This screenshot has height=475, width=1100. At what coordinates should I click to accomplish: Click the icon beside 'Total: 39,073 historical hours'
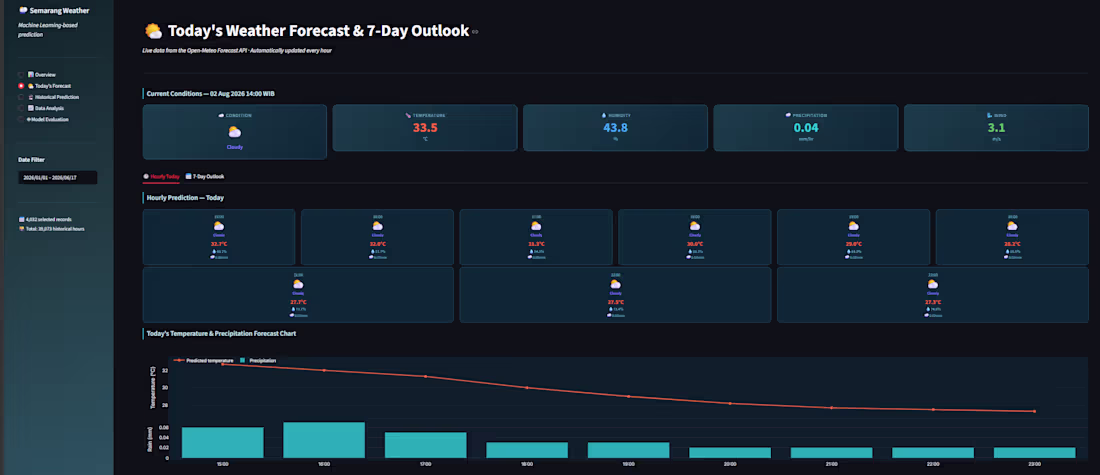21,229
